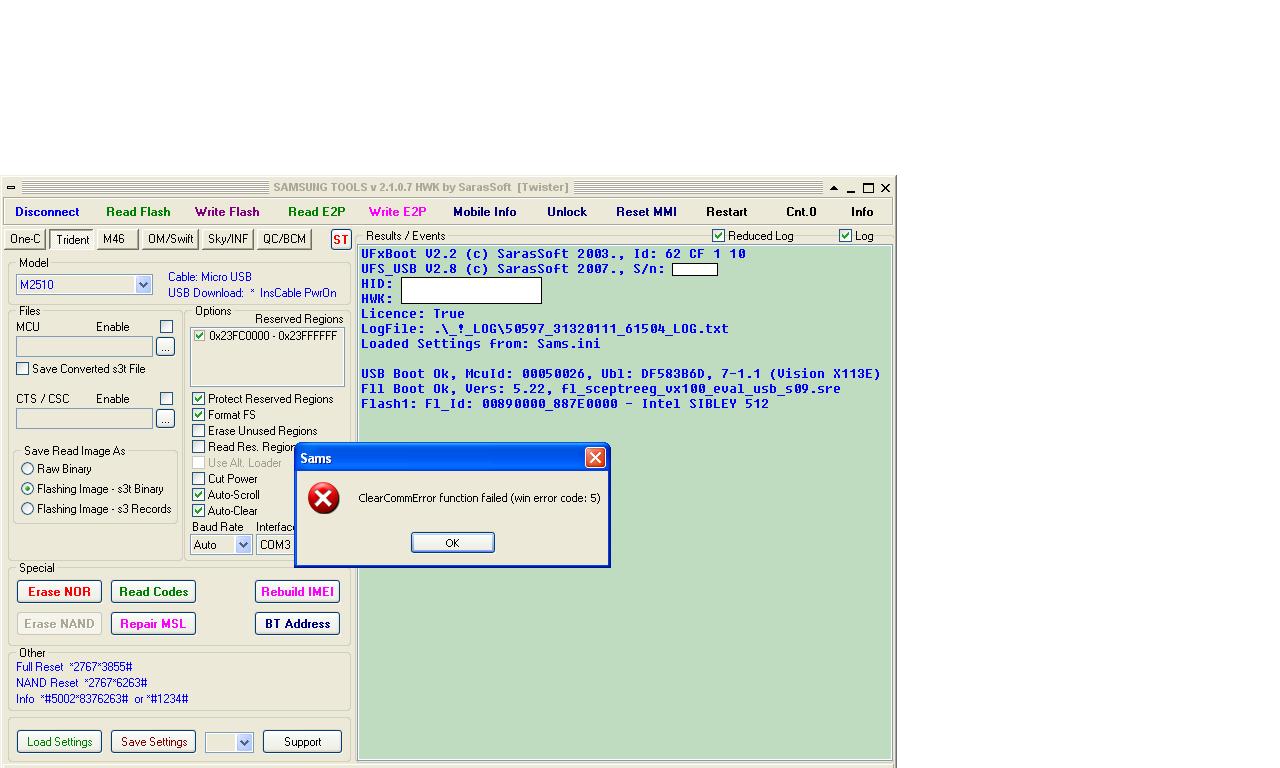Click the Support button

click(x=302, y=742)
